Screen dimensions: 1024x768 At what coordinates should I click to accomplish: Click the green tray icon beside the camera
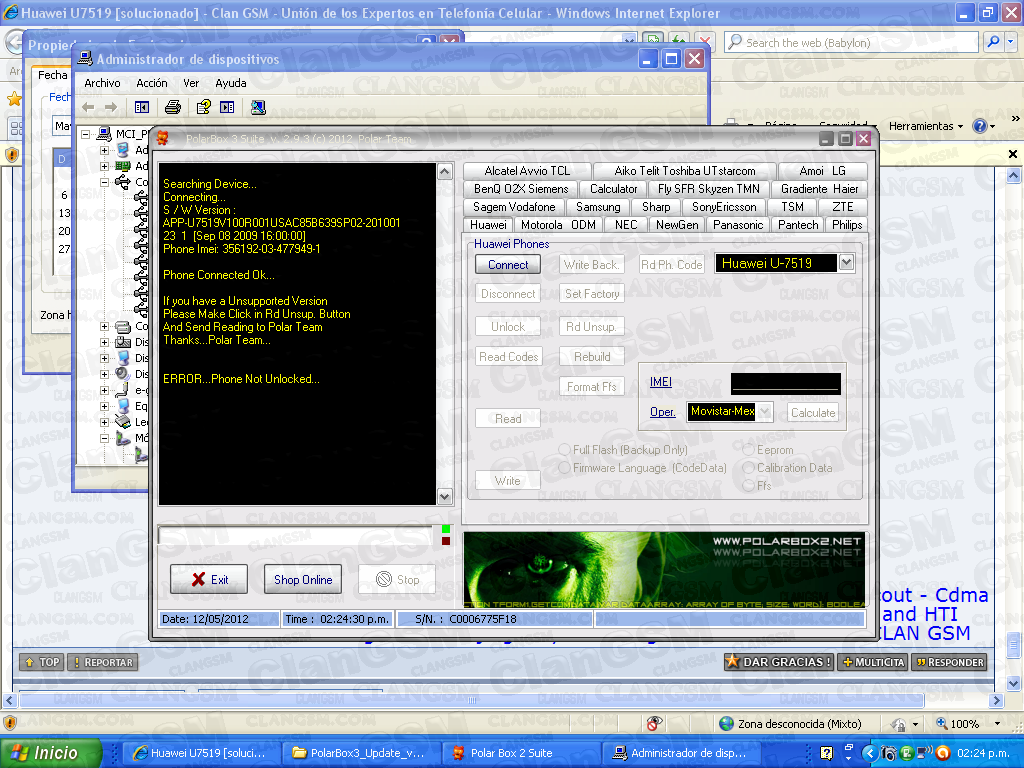[x=906, y=753]
